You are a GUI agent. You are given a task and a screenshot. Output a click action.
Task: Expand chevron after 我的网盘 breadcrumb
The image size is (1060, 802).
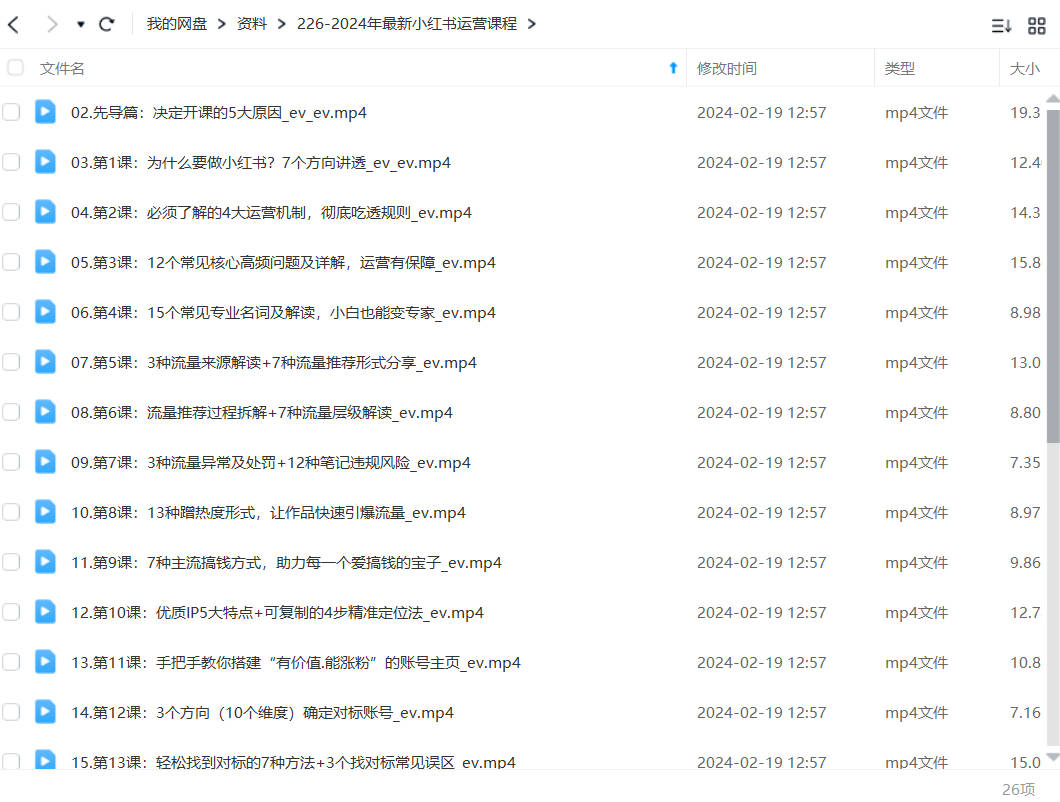point(222,24)
